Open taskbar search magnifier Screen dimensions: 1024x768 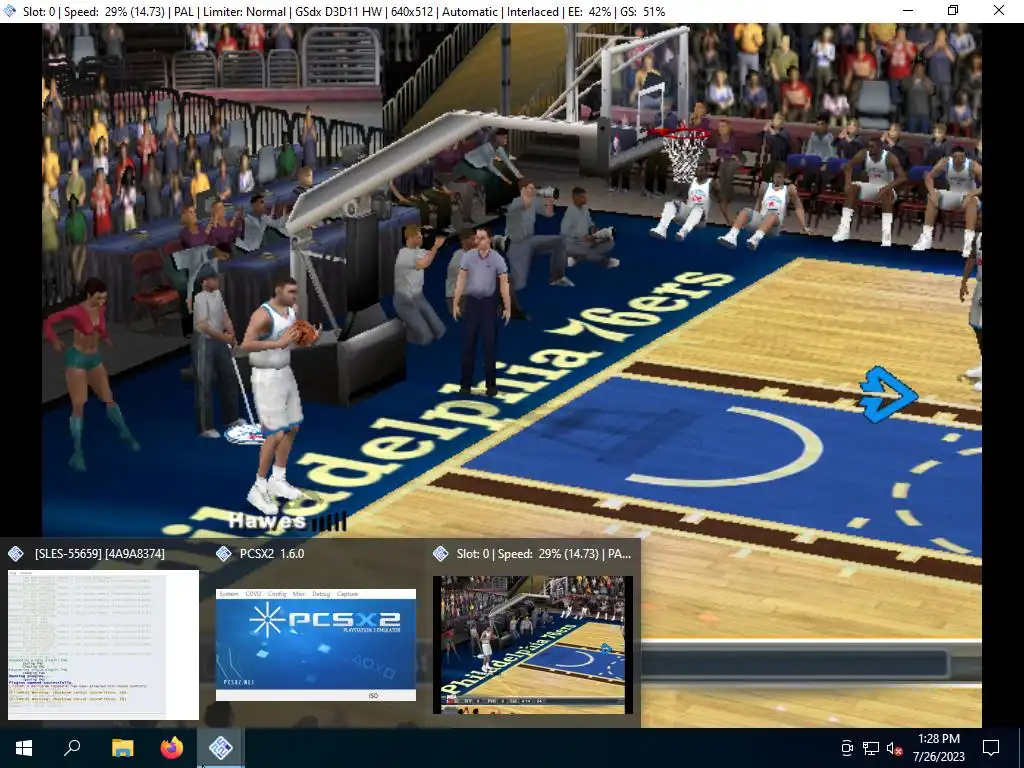[x=72, y=748]
